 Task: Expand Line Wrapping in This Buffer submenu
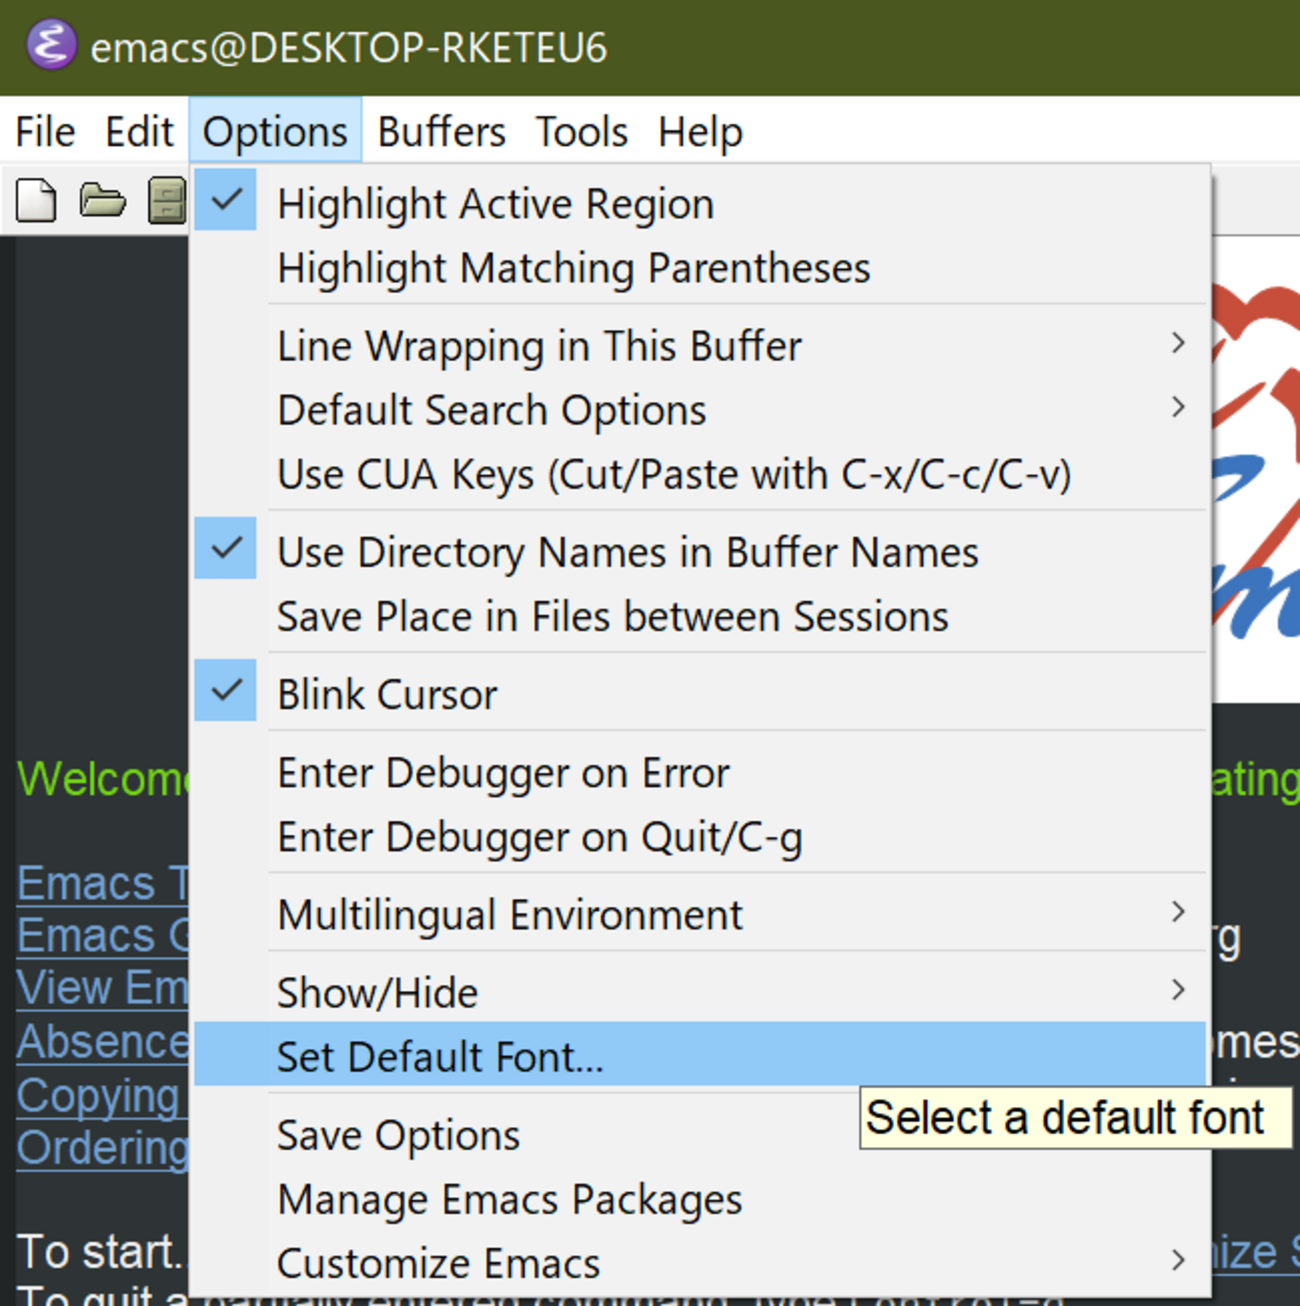[700, 346]
